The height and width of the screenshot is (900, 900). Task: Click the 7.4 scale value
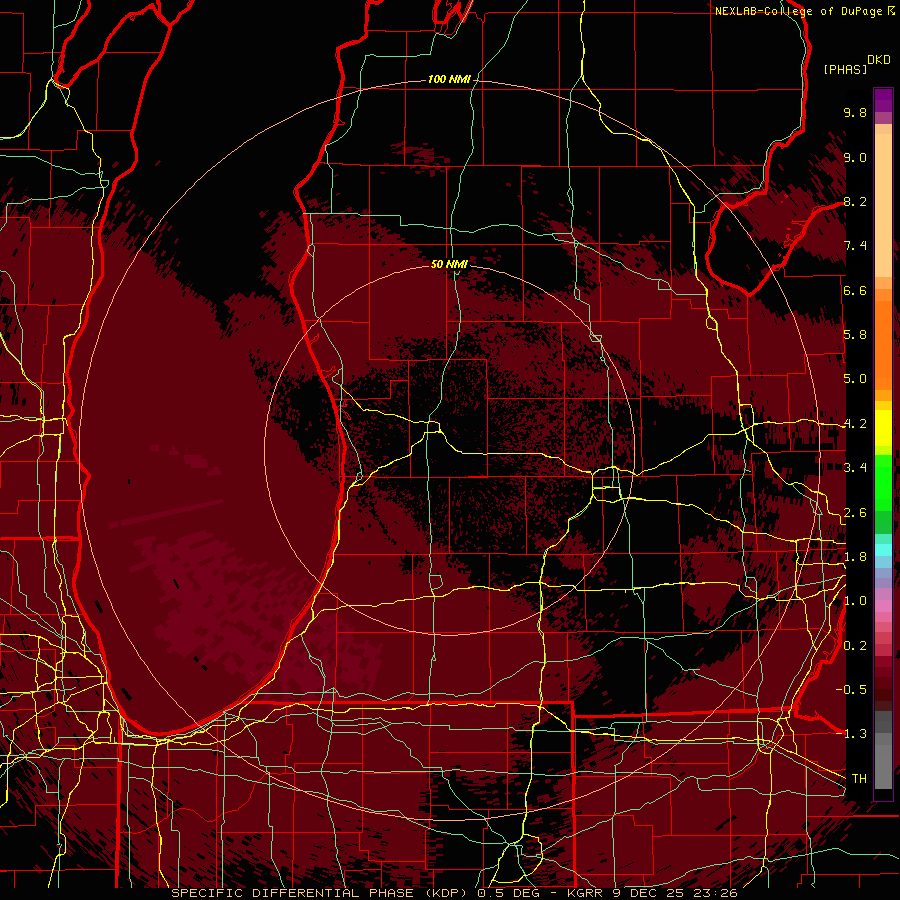pos(855,246)
